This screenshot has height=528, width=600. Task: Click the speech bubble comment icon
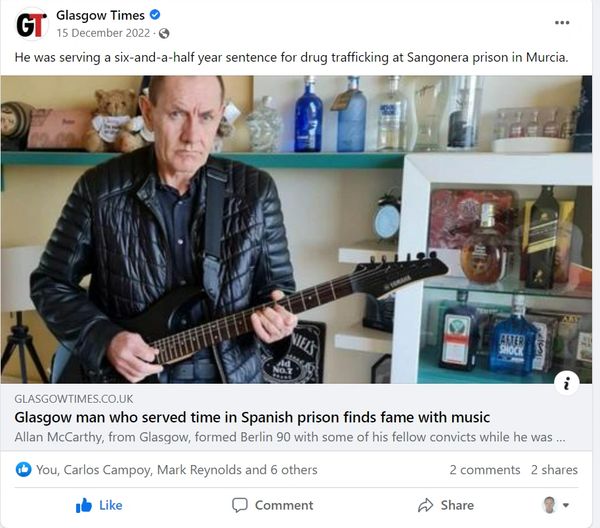pyautogui.click(x=240, y=505)
